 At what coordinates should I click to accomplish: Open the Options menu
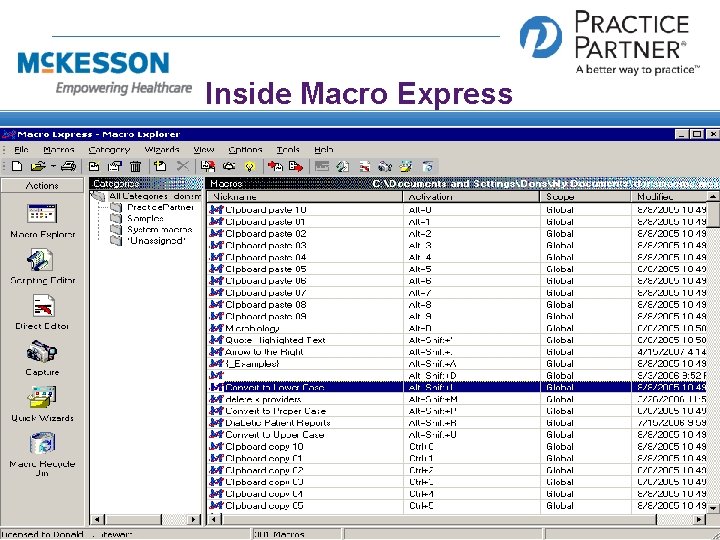click(245, 150)
